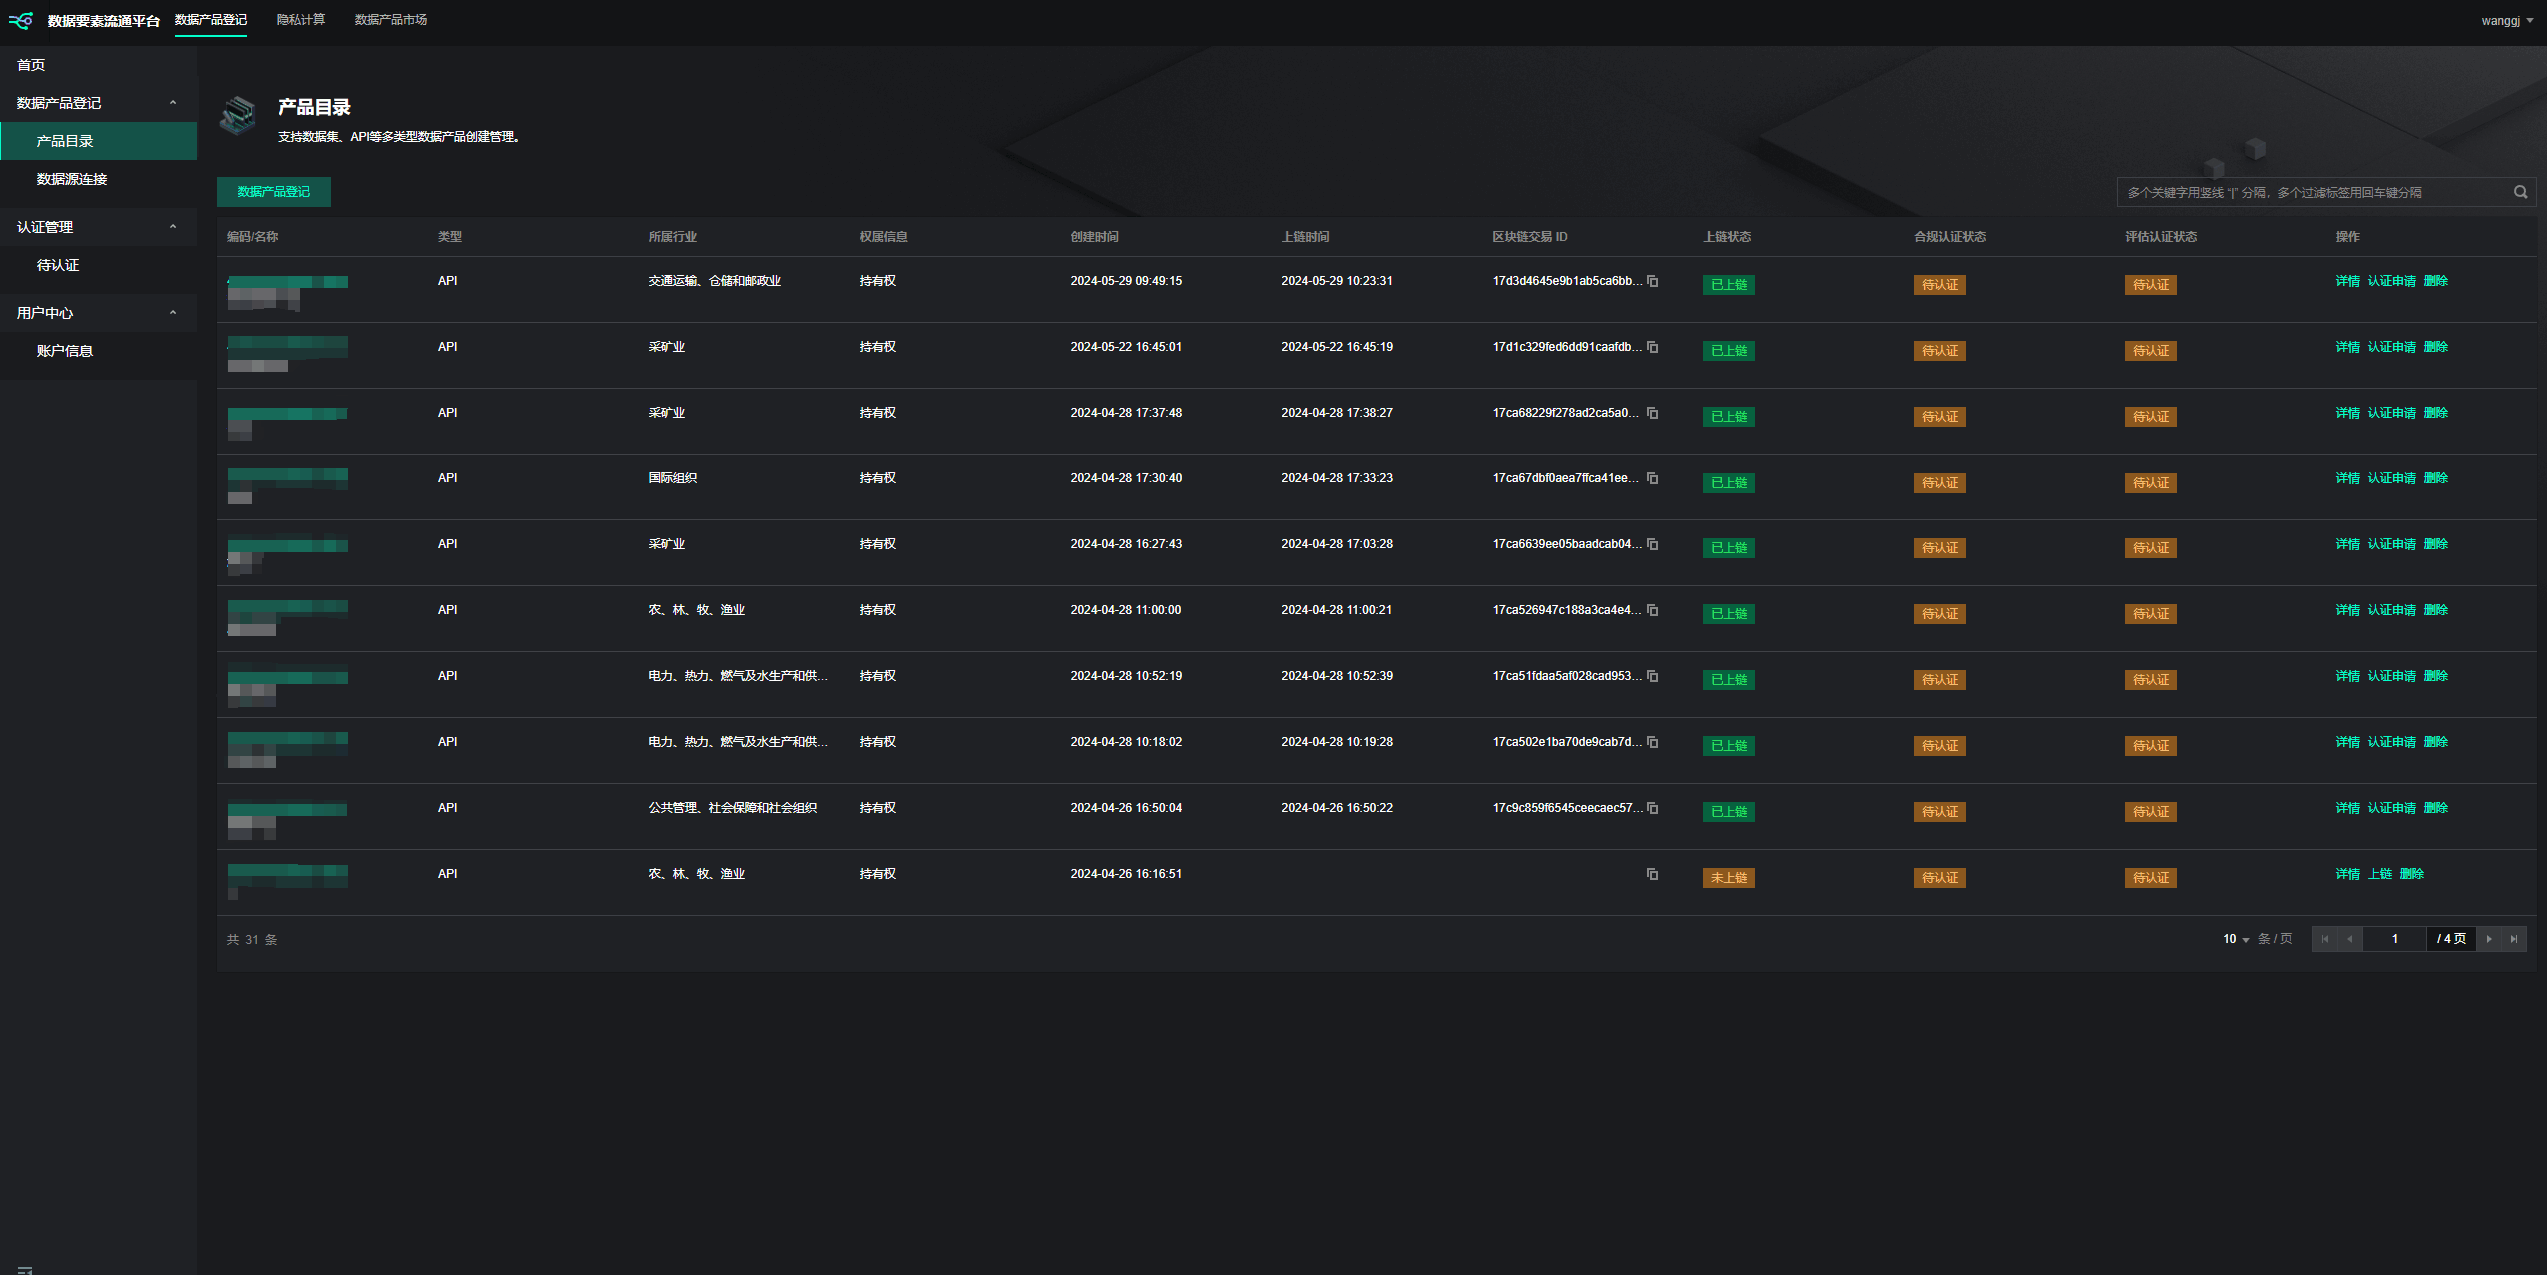Click the search magnifier icon
This screenshot has height=1275, width=2547.
tap(2520, 192)
